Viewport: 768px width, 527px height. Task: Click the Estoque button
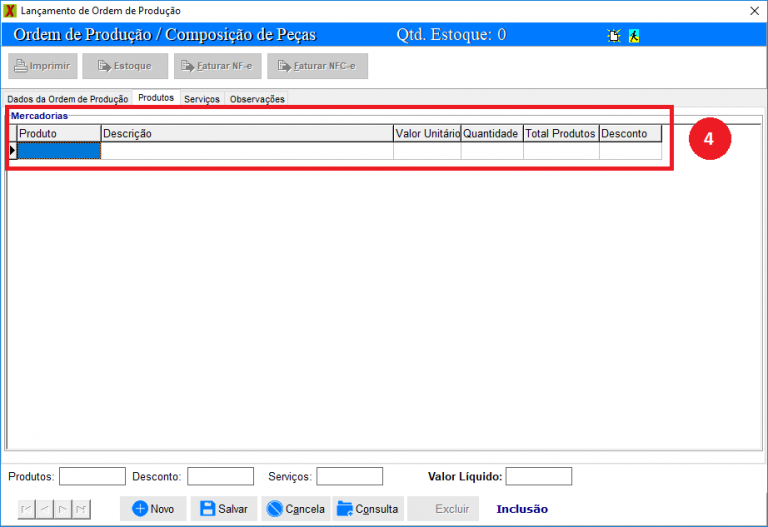tap(125, 66)
